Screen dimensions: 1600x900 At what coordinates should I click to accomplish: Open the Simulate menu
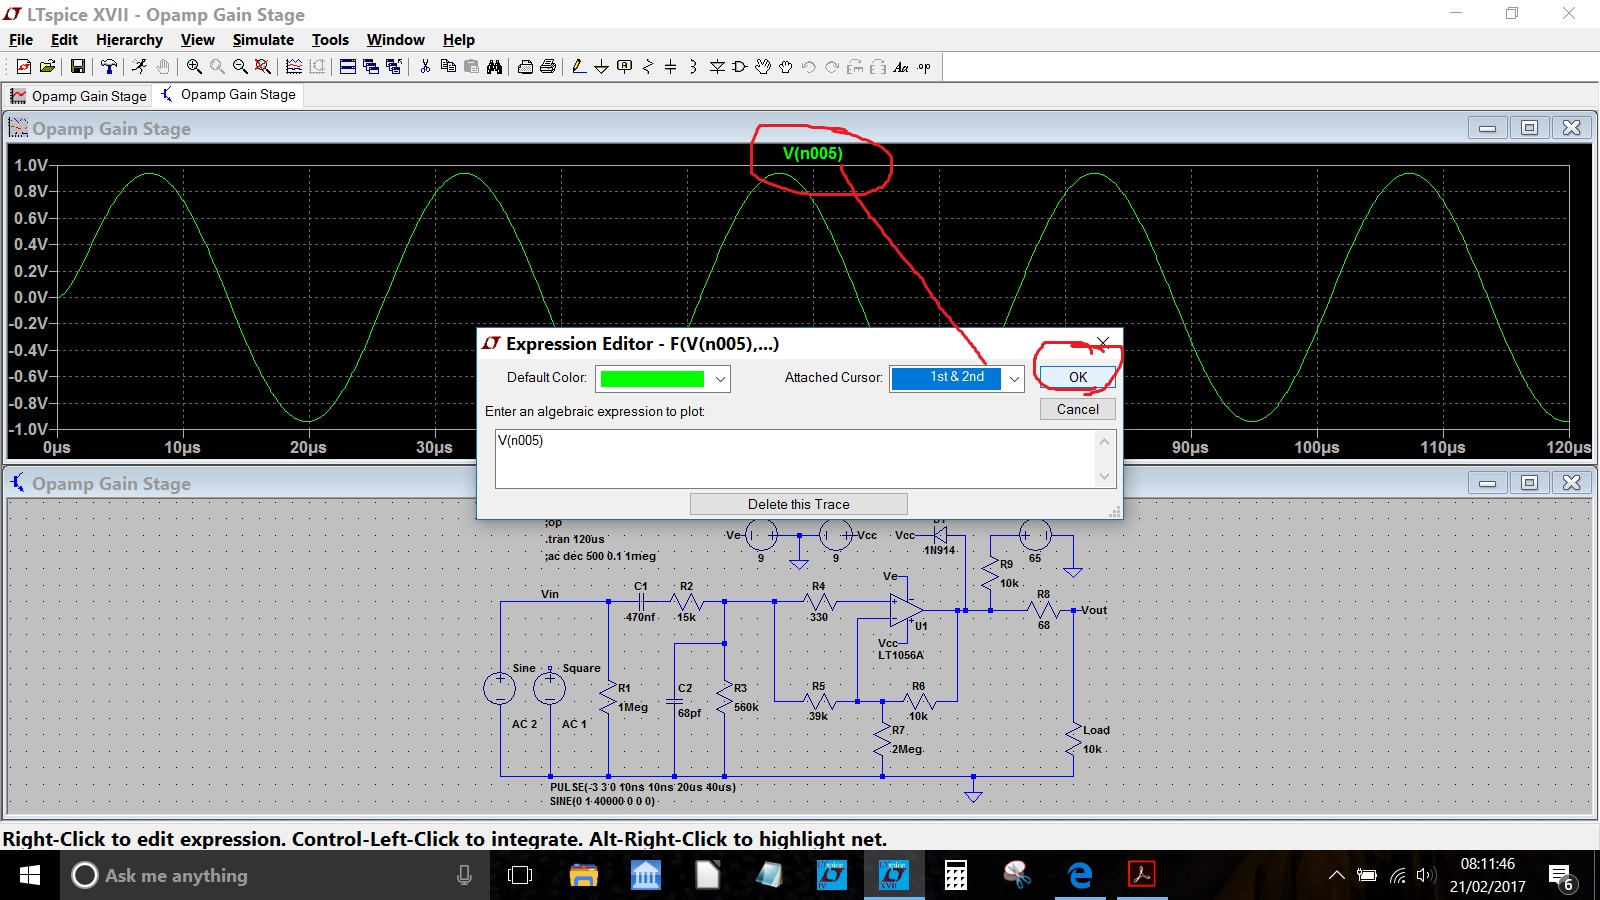(x=263, y=40)
